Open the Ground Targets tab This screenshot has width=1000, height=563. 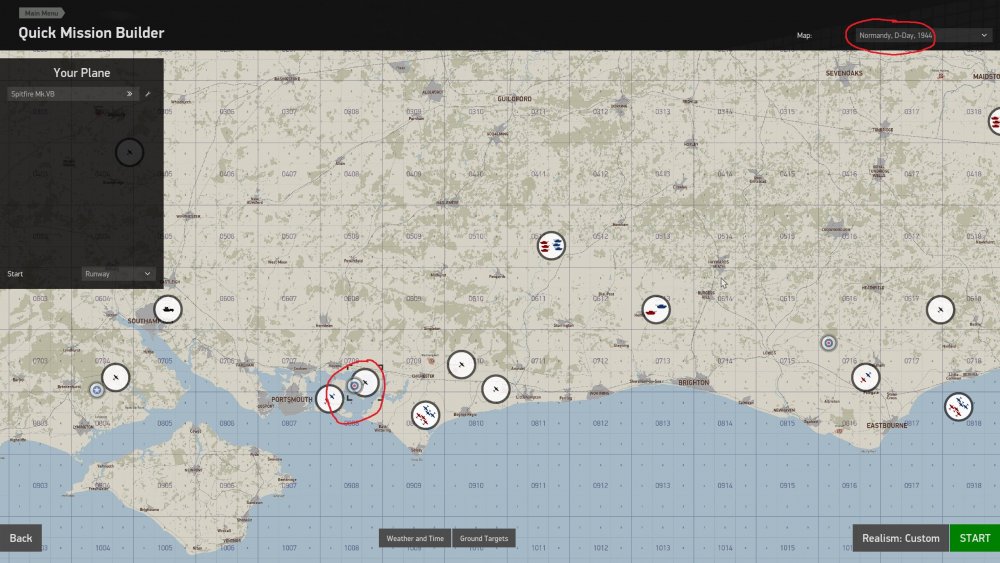pyautogui.click(x=483, y=538)
